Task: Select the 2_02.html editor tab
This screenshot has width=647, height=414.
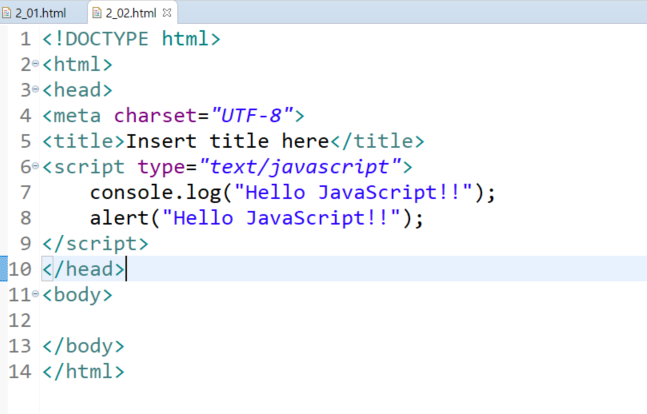Action: [131, 13]
